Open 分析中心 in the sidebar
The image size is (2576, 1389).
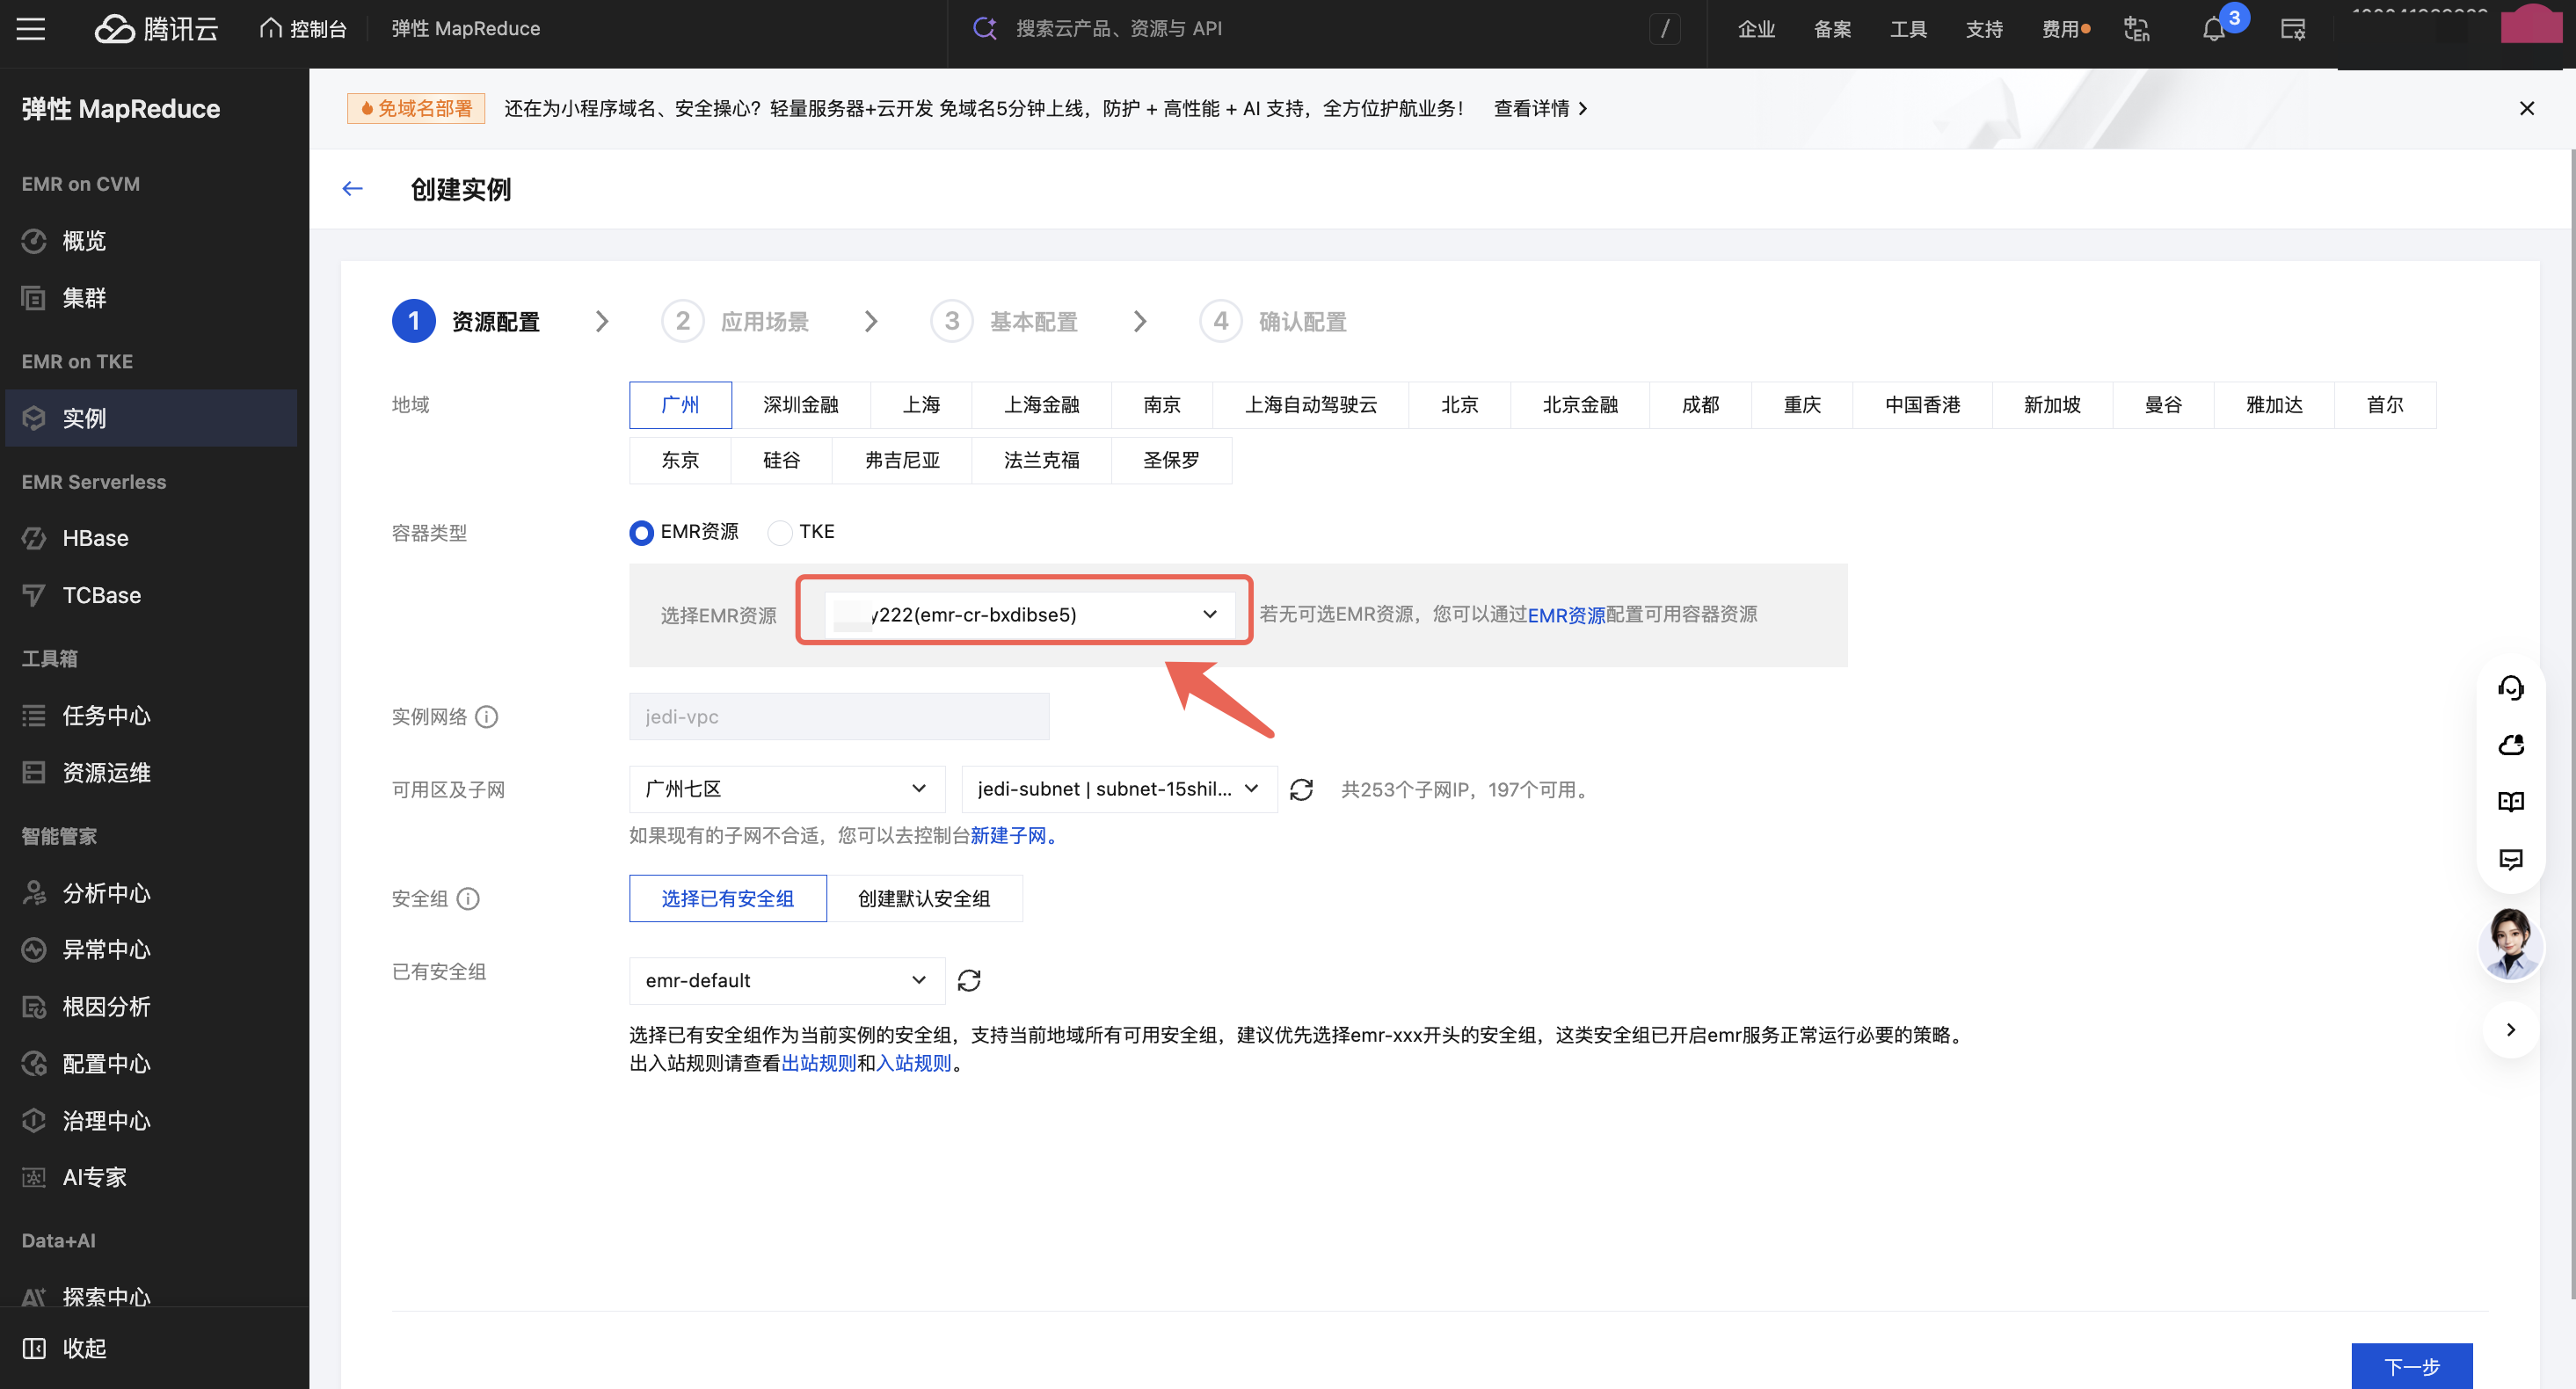coord(151,893)
